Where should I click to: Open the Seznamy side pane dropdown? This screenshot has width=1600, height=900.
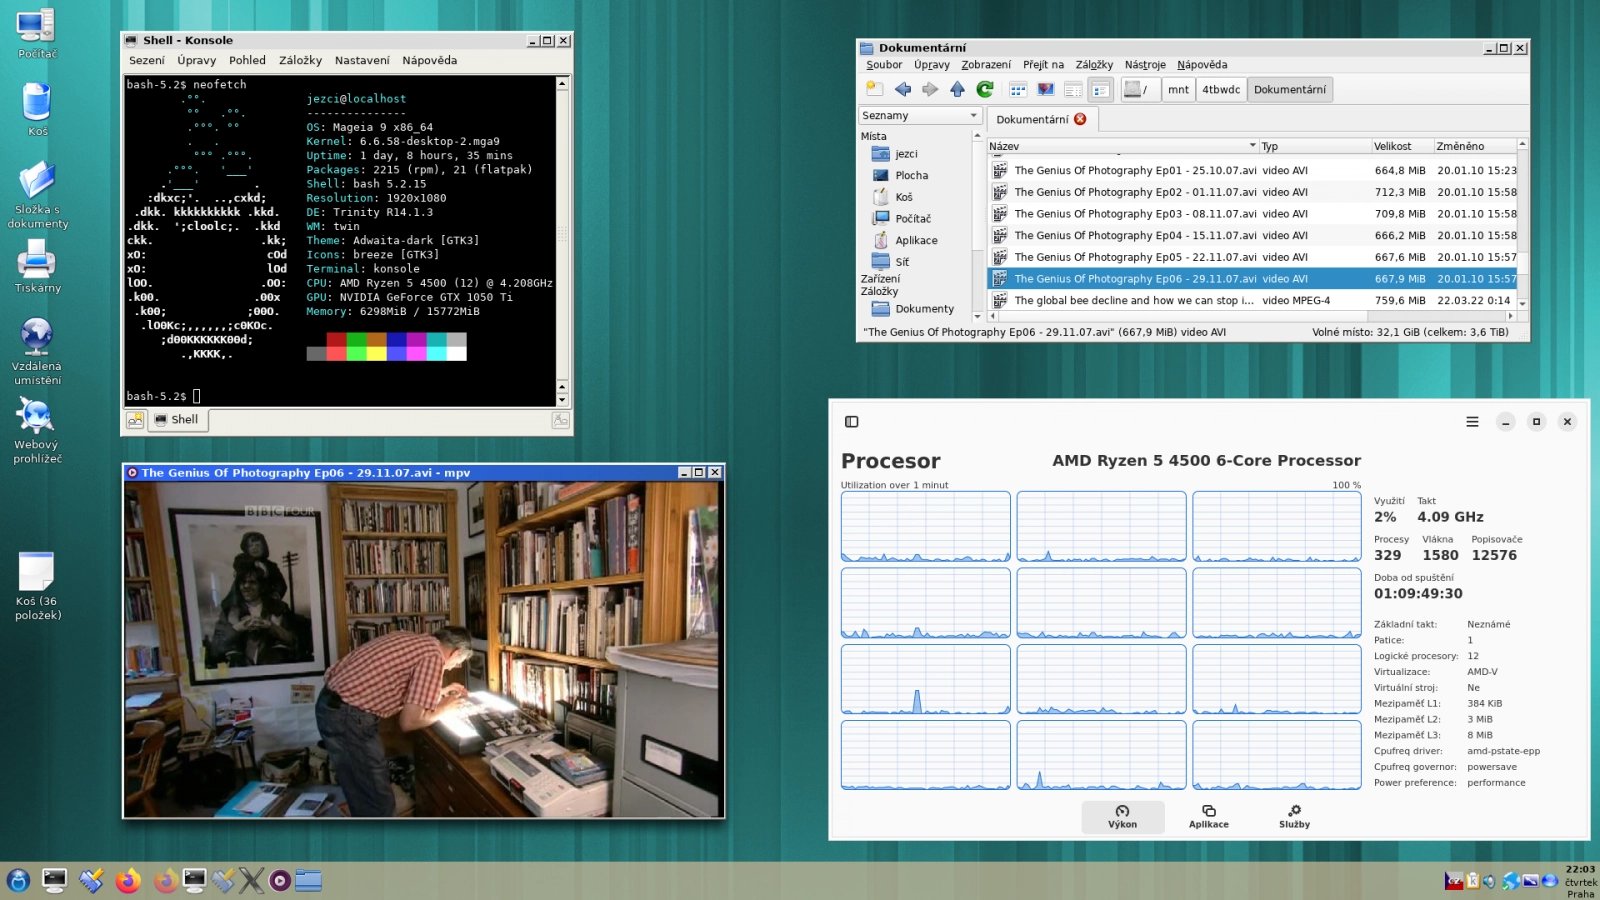(x=919, y=116)
